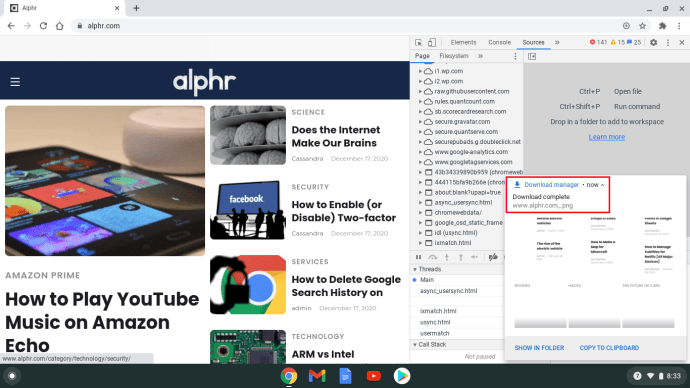This screenshot has width=690, height=388.
Task: Launch YouTube from the shelf
Action: (x=374, y=376)
